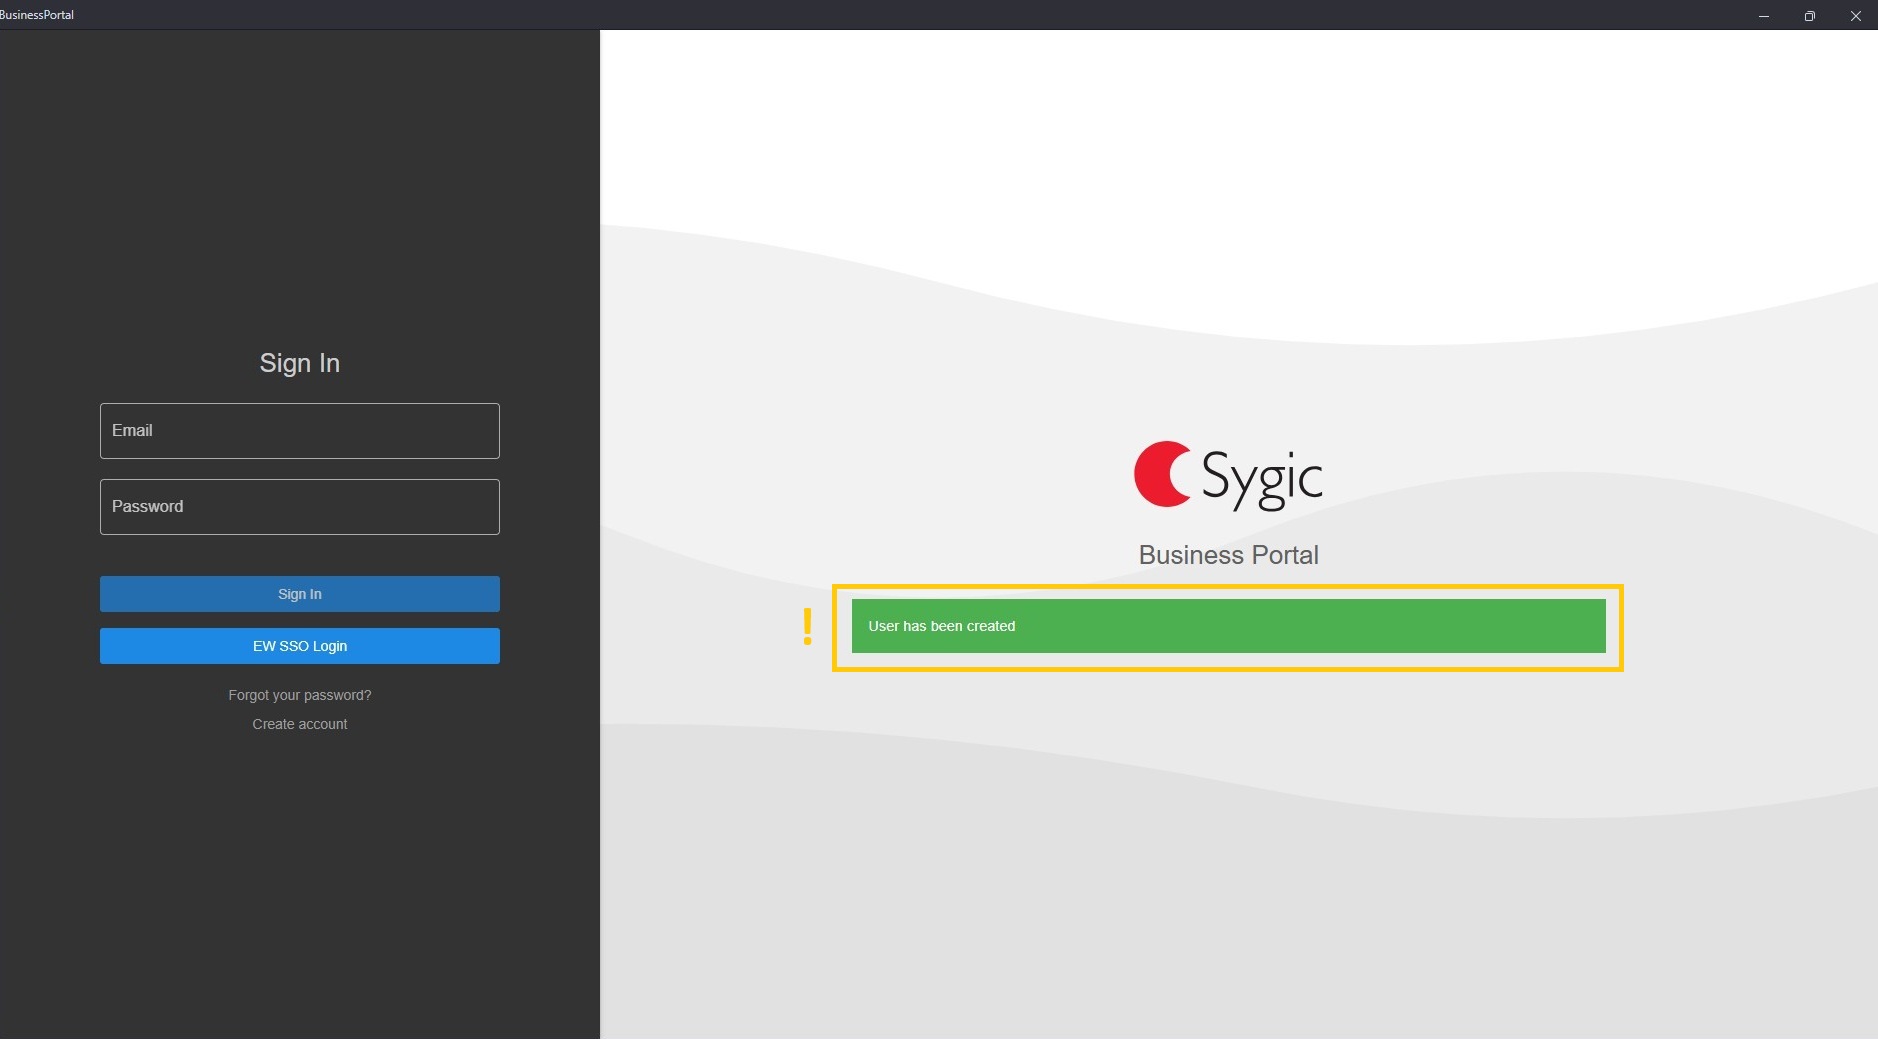Open the Forgot your password link
1878x1039 pixels.
pos(299,695)
